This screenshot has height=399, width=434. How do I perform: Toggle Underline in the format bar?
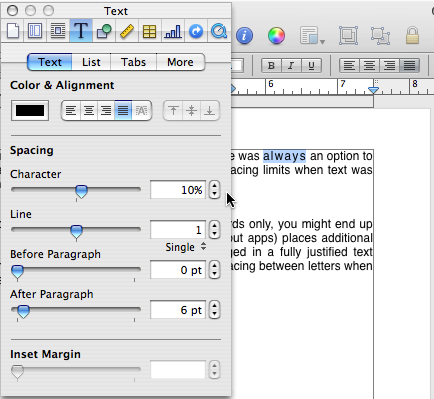(311, 65)
